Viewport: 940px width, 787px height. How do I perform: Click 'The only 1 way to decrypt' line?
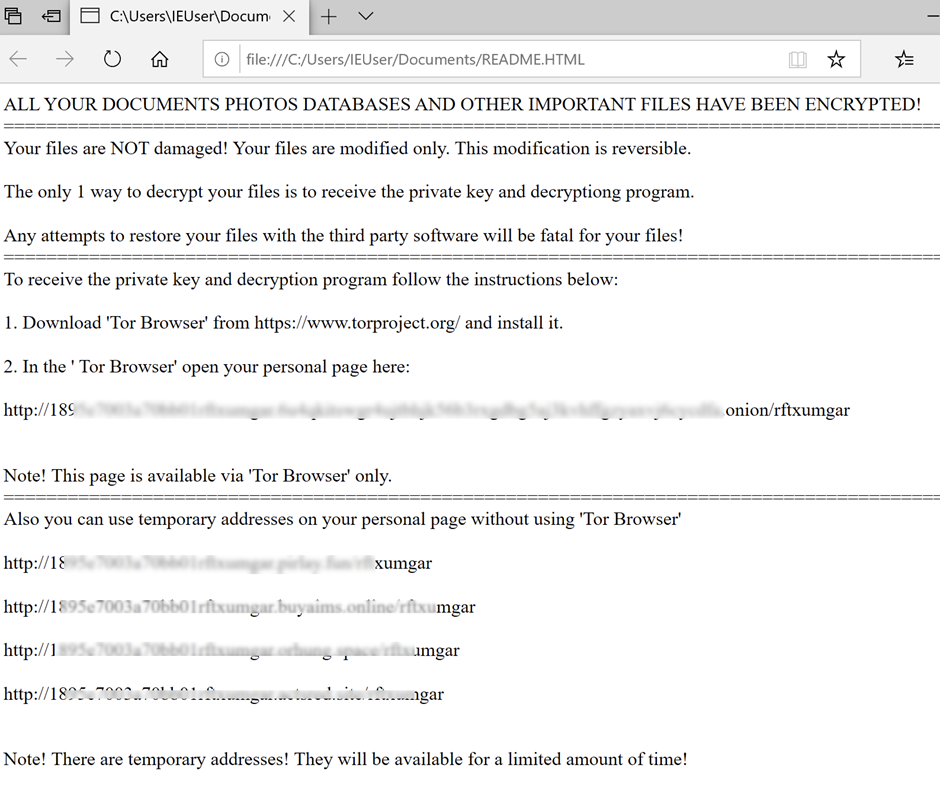pos(349,192)
